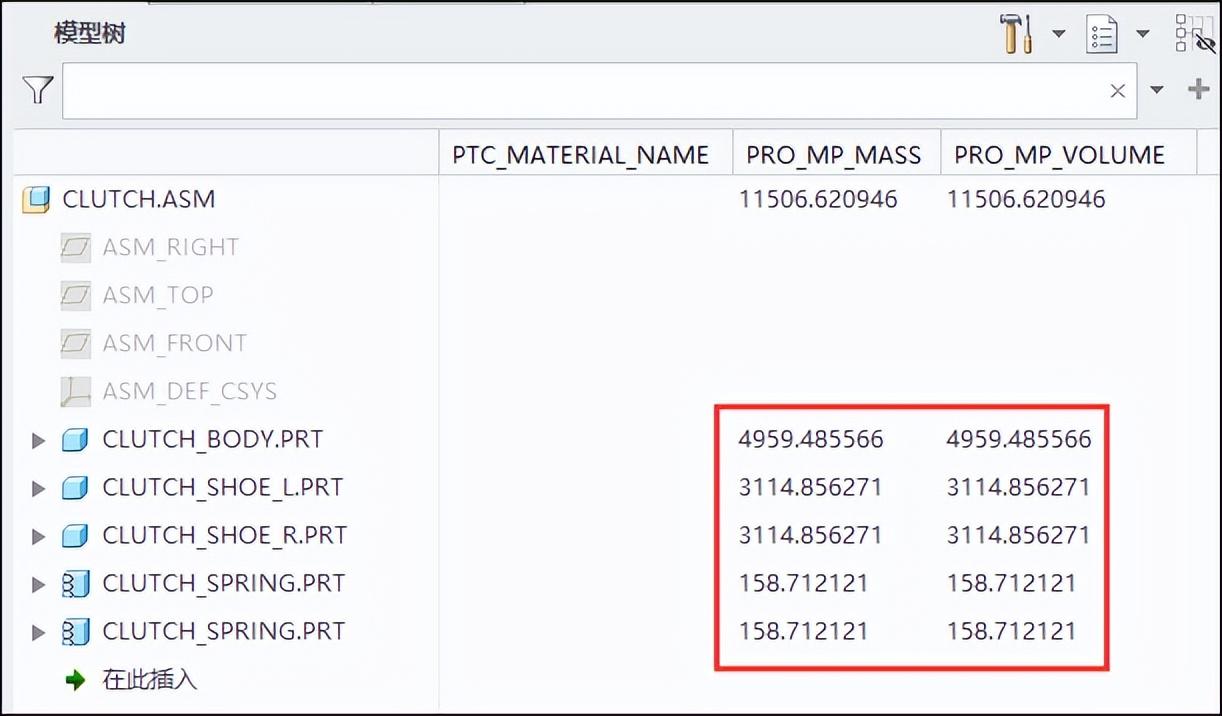Toggle the show/hide tree items icon

click(x=1194, y=34)
